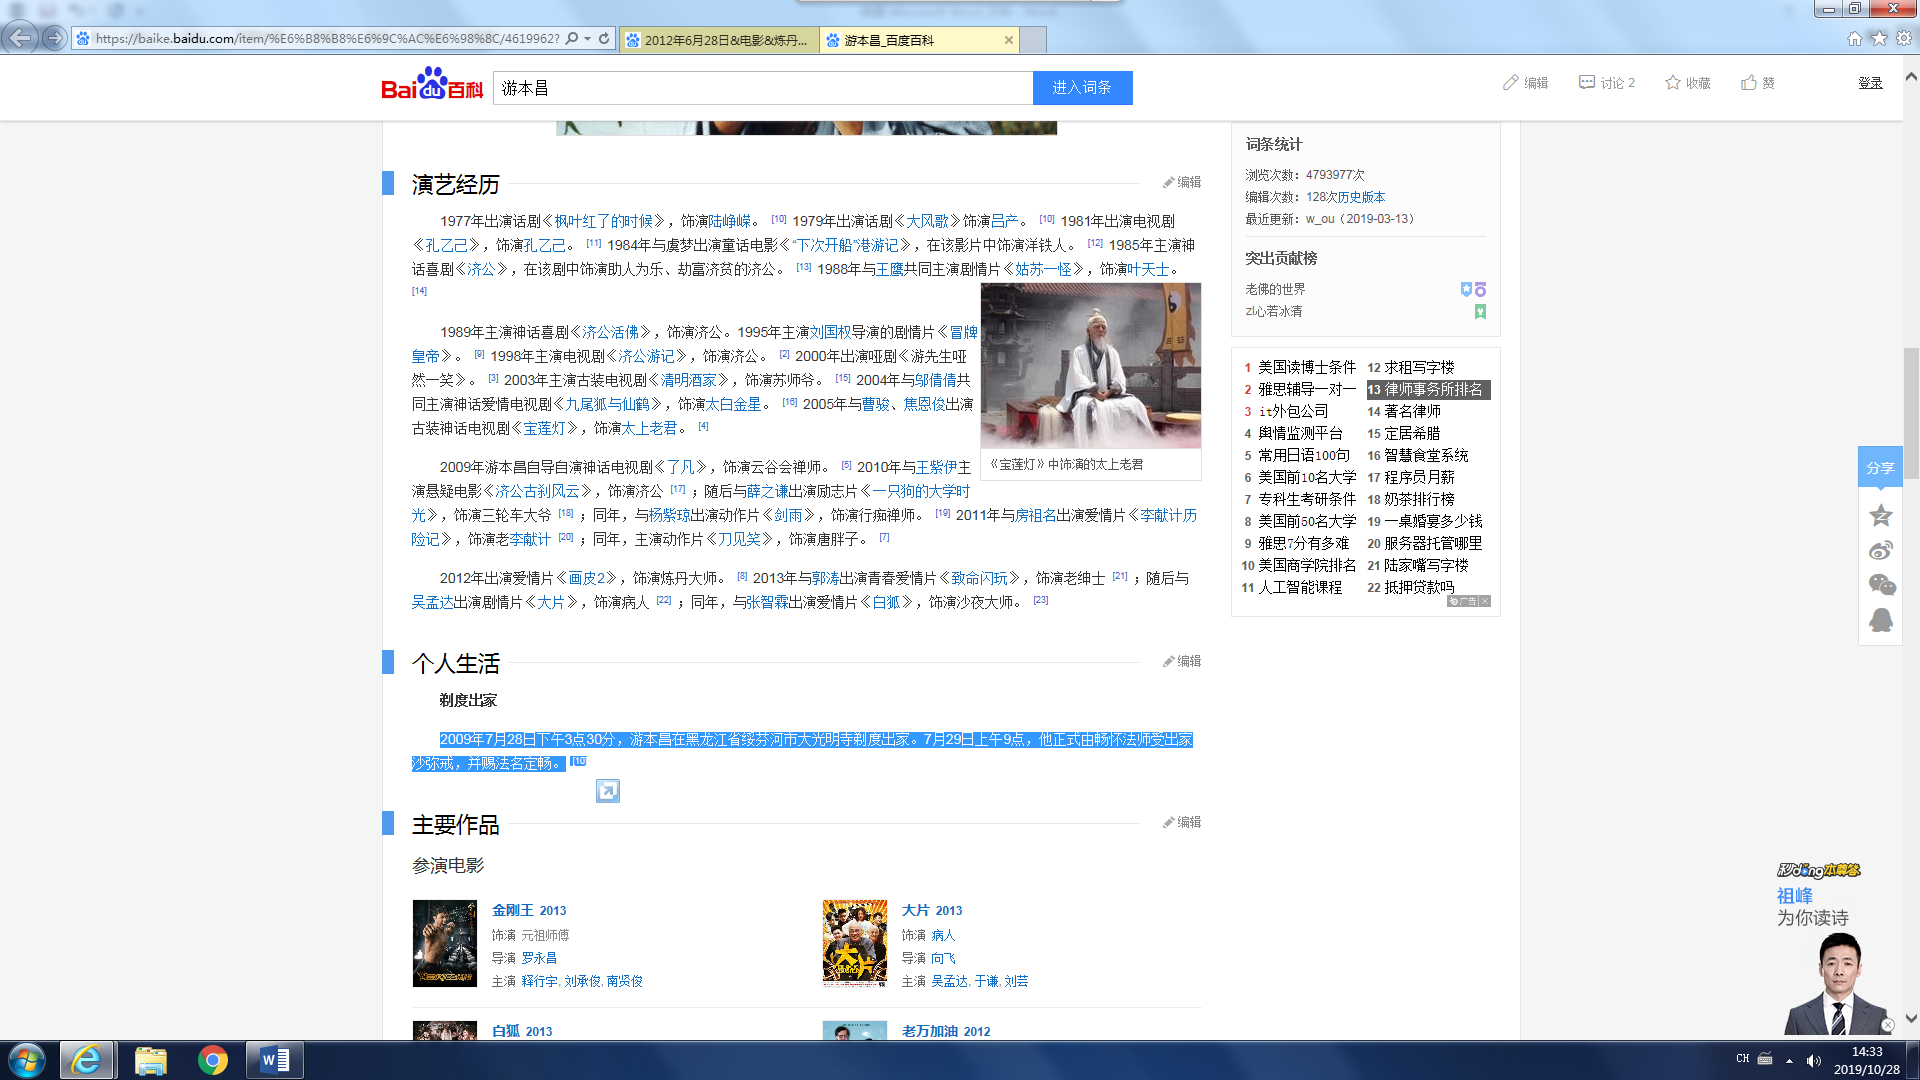Open the 宝莲灯 太上老君 image thumbnail
The image size is (1920, 1080).
(x=1090, y=365)
